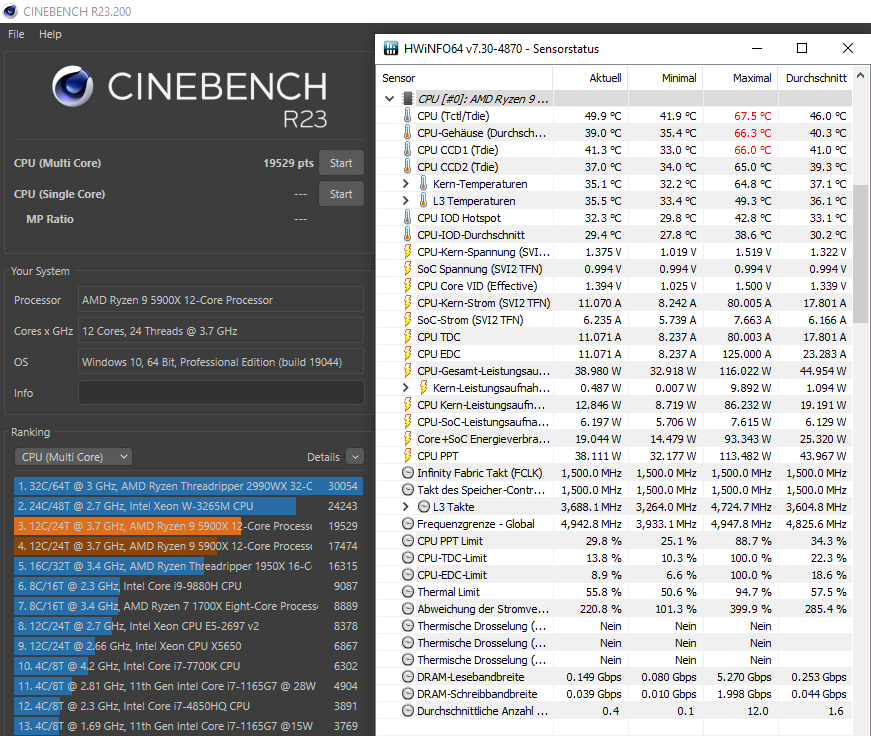Click the Aktuell column header

590,78
